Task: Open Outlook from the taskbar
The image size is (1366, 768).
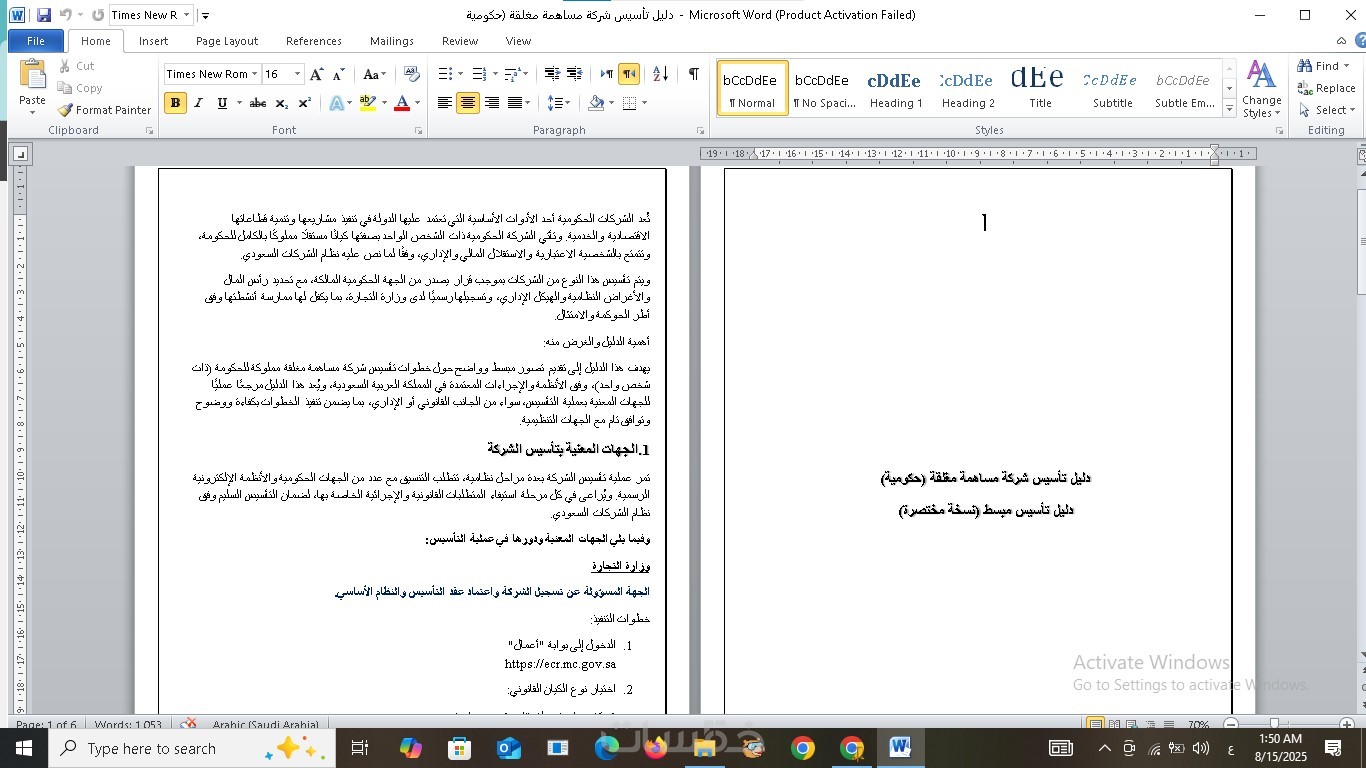Action: [x=509, y=748]
